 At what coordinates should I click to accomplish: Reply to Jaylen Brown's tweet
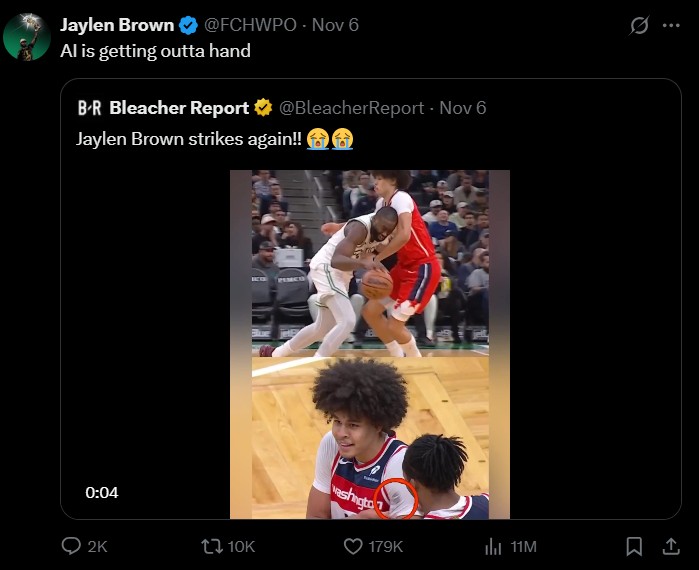pyautogui.click(x=72, y=546)
